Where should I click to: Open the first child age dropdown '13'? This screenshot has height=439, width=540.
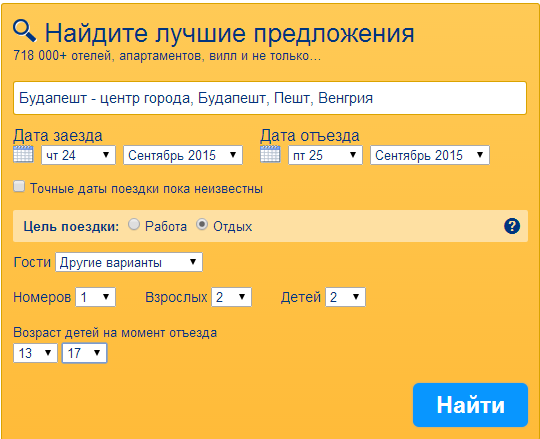click(35, 353)
